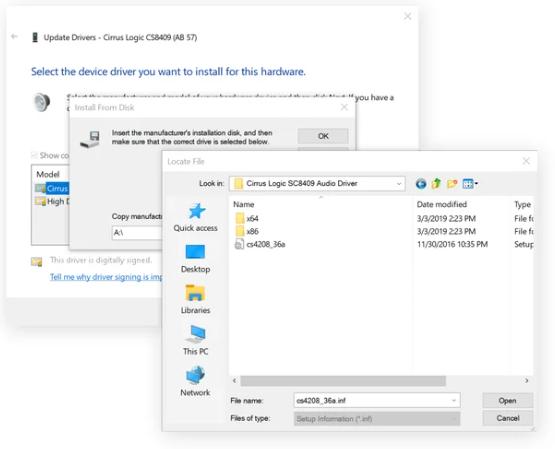Click 11/30/2016 10:35 PM date entry
The width and height of the screenshot is (555, 449).
click(x=452, y=244)
